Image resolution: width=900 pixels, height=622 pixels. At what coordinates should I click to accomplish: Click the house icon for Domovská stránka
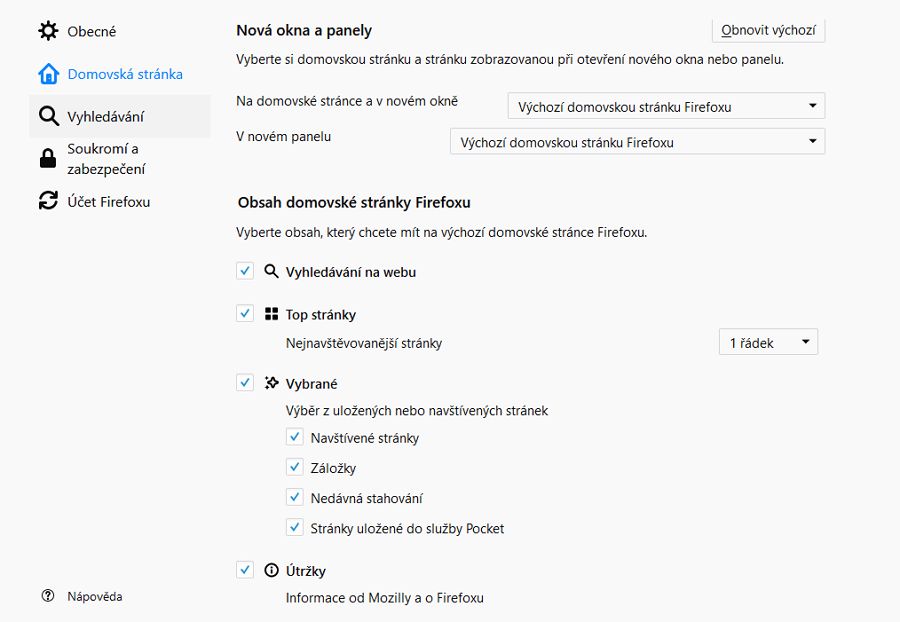[x=48, y=74]
